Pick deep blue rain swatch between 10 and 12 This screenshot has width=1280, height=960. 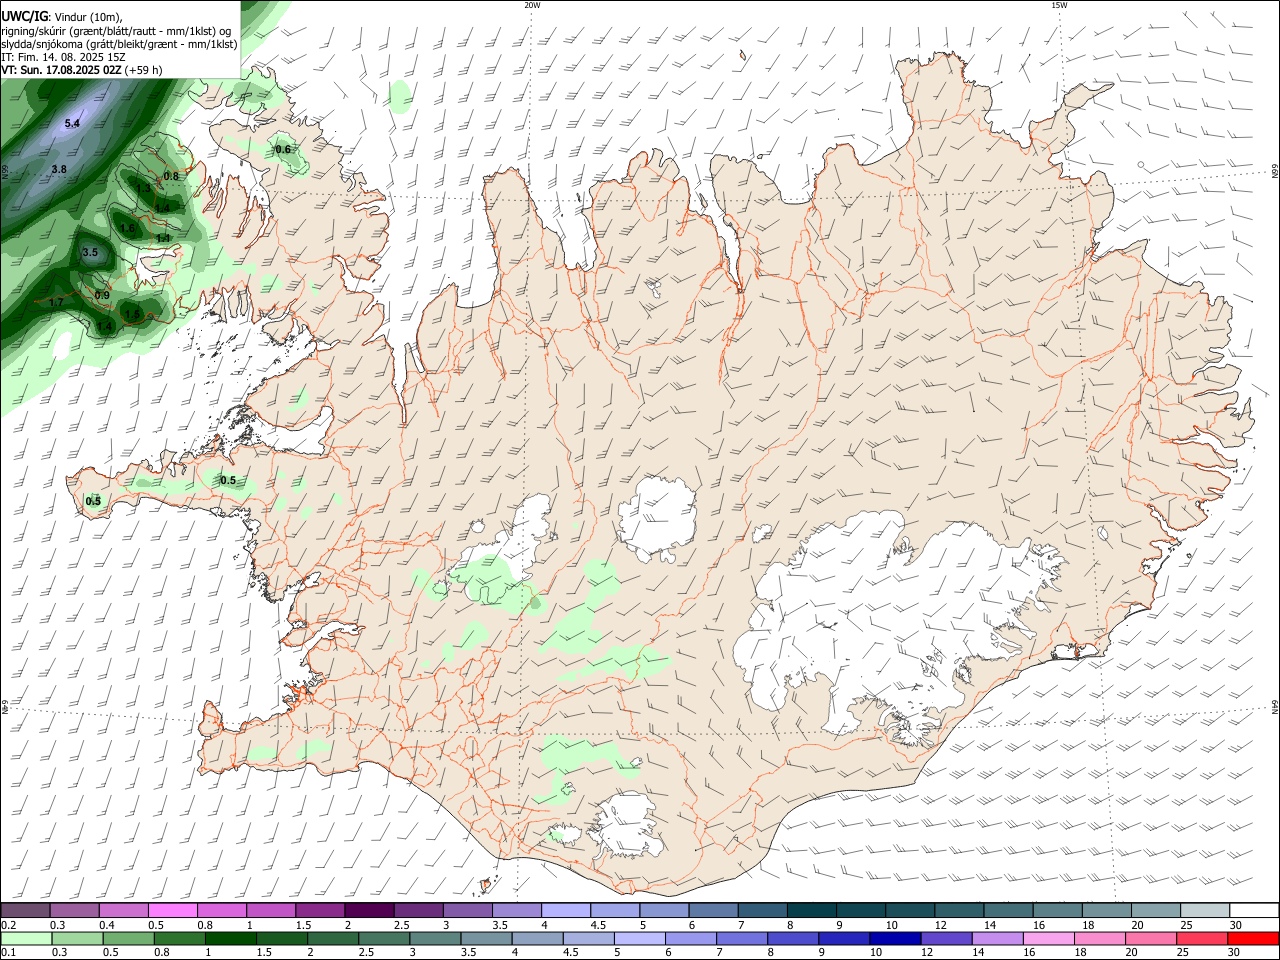[895, 938]
